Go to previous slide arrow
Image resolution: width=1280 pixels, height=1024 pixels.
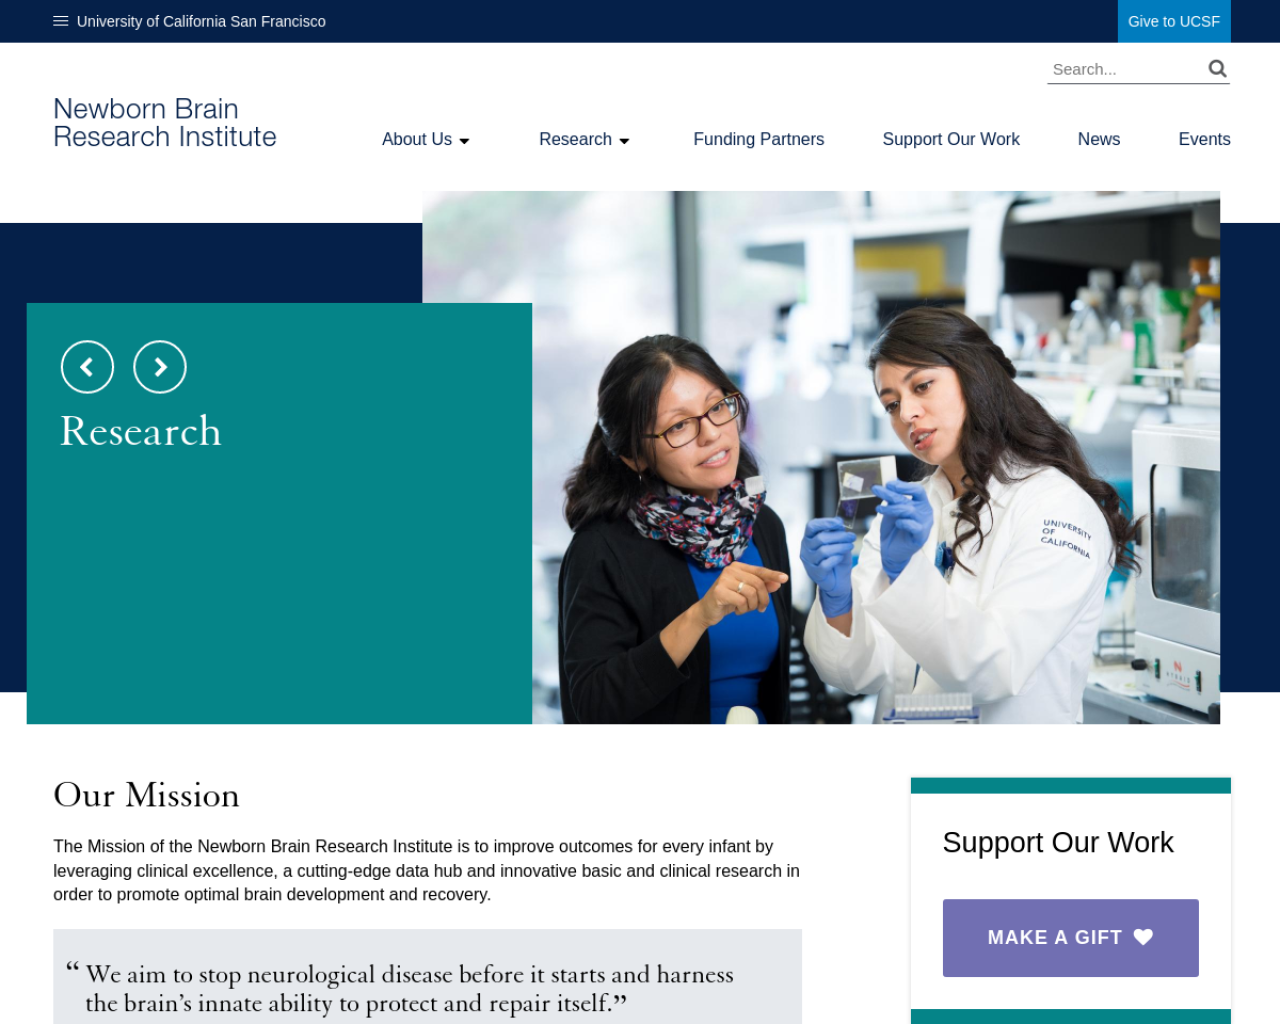pyautogui.click(x=87, y=367)
